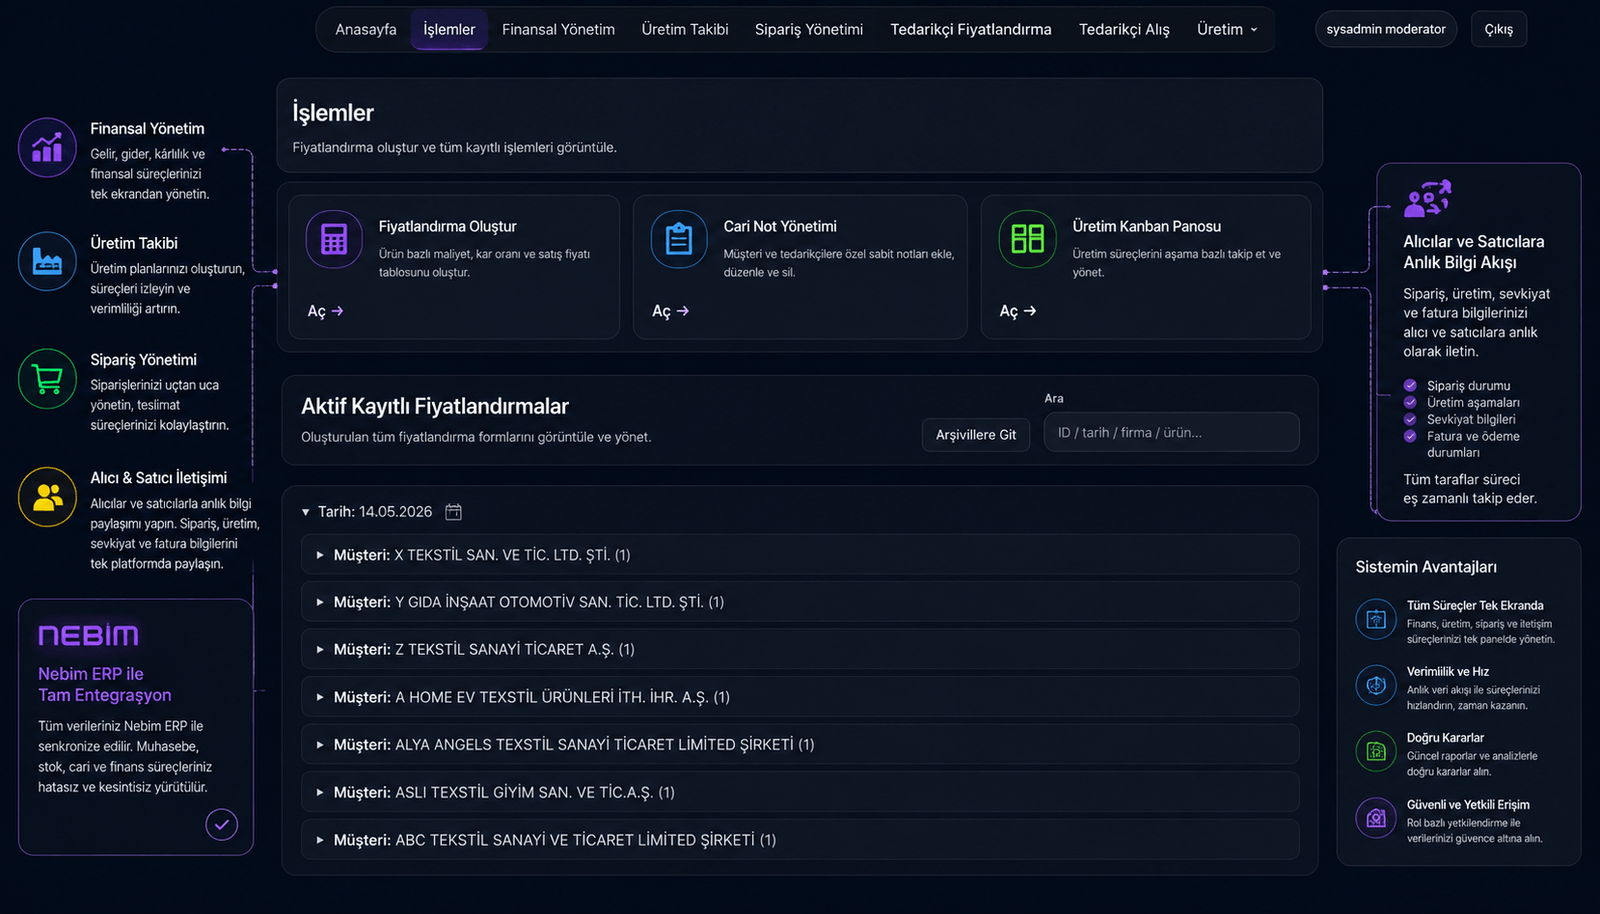
Task: Expand the ASLI TEXSTİL GİYİM row
Action: pos(800,792)
